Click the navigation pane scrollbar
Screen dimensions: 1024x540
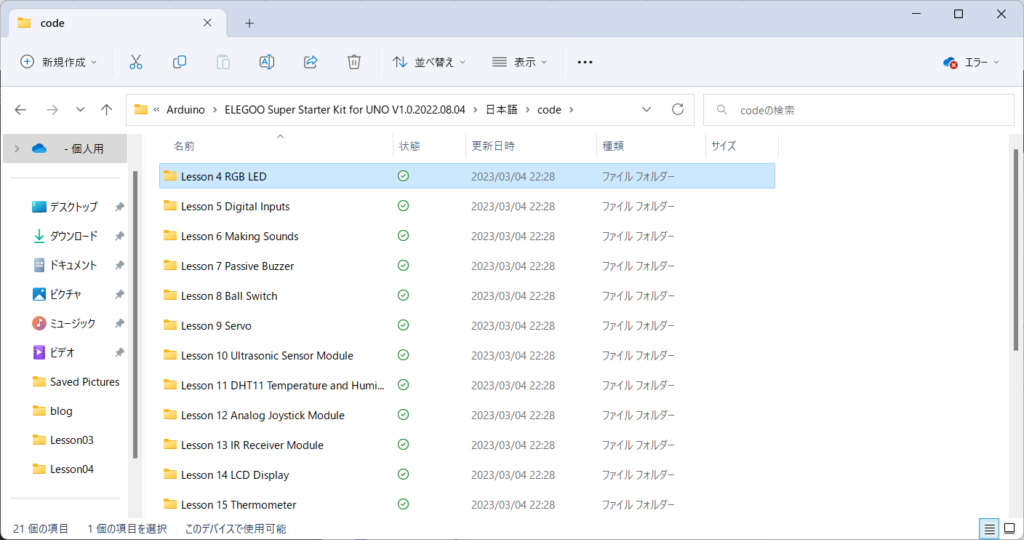click(x=135, y=315)
